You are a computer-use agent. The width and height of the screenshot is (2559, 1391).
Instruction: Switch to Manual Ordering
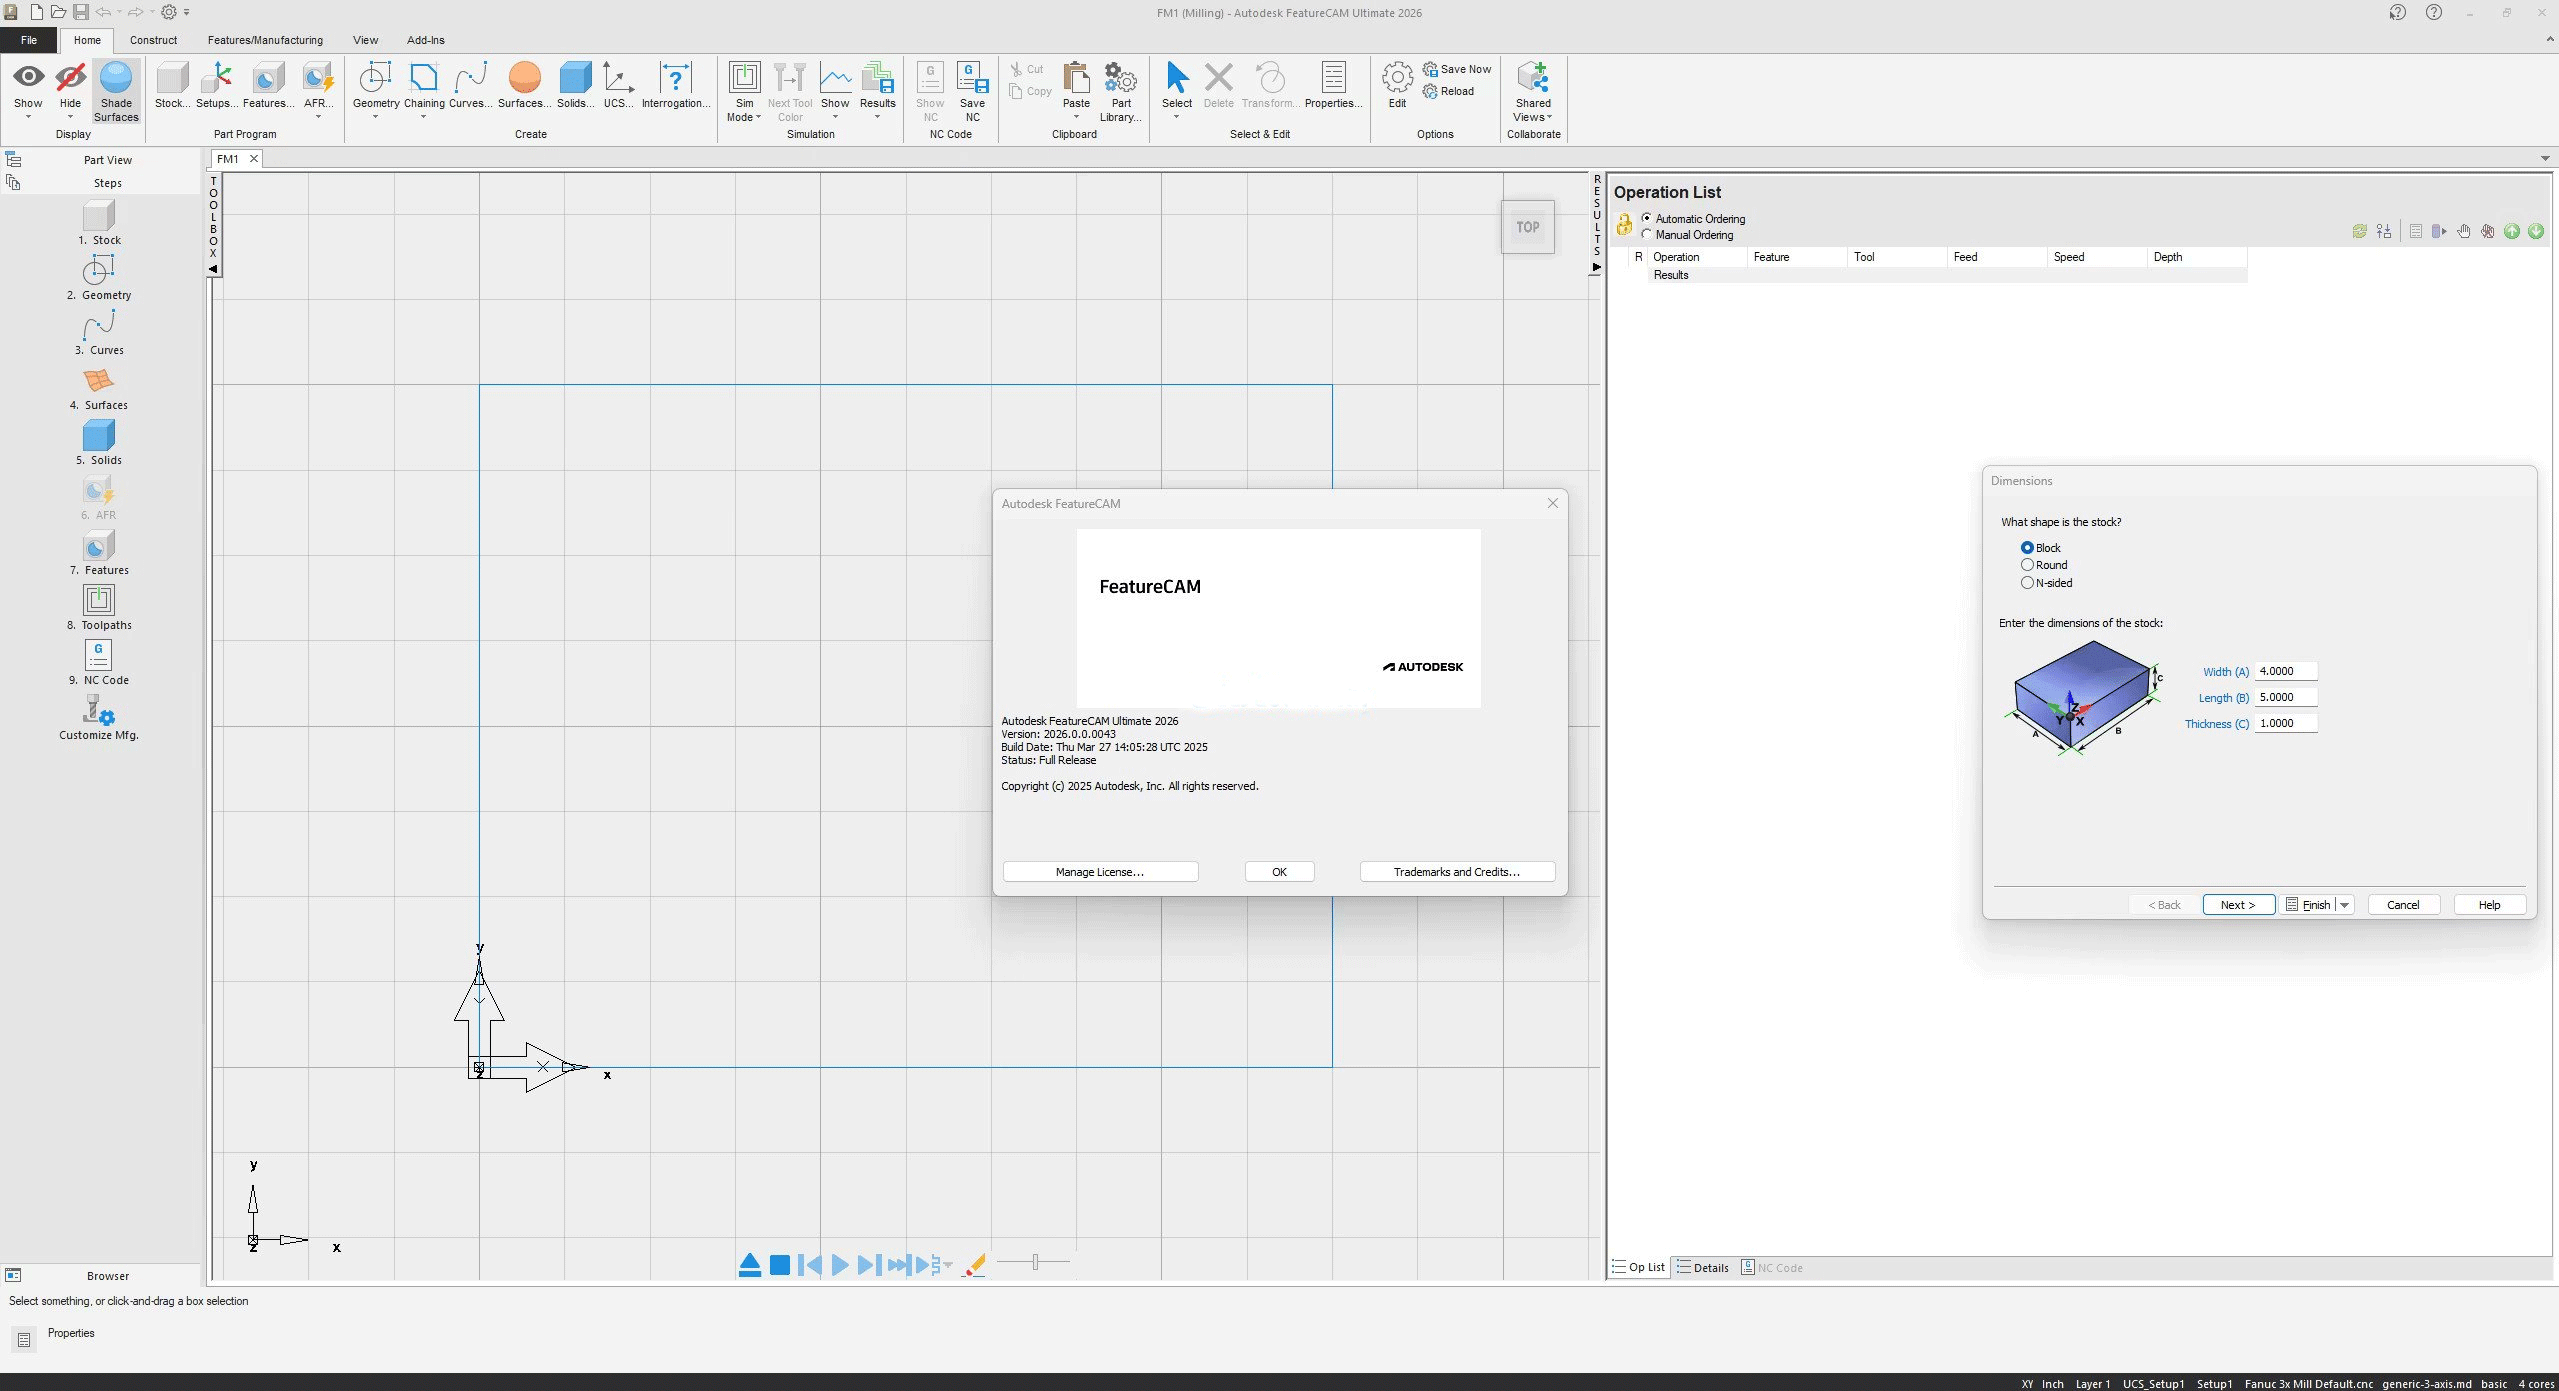pos(1646,234)
